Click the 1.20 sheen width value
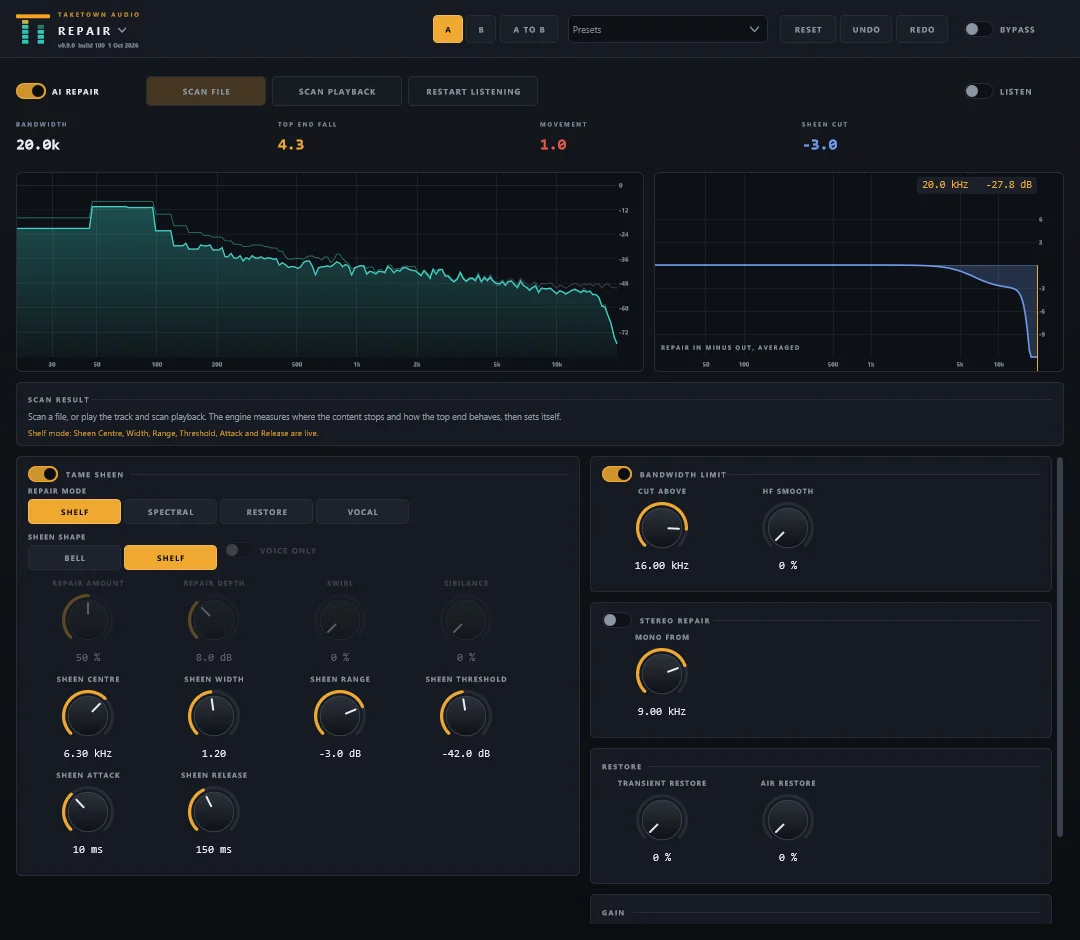Screen dimensions: 1080x940 [214, 753]
